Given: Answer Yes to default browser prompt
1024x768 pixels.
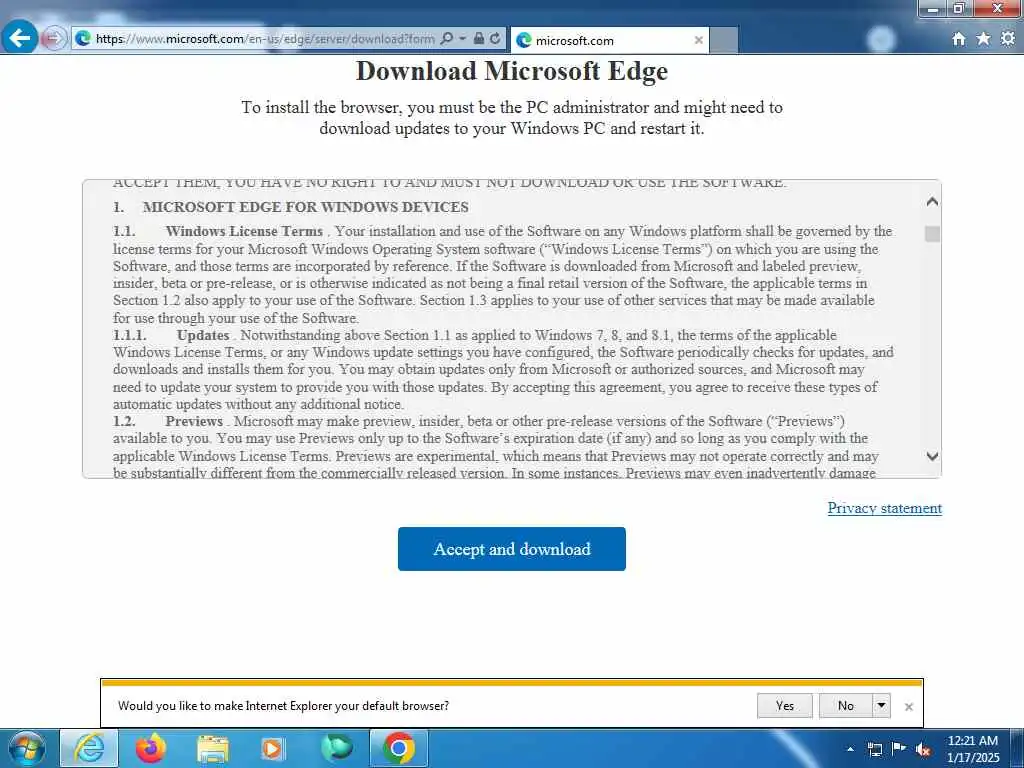Looking at the screenshot, I should pyautogui.click(x=784, y=705).
